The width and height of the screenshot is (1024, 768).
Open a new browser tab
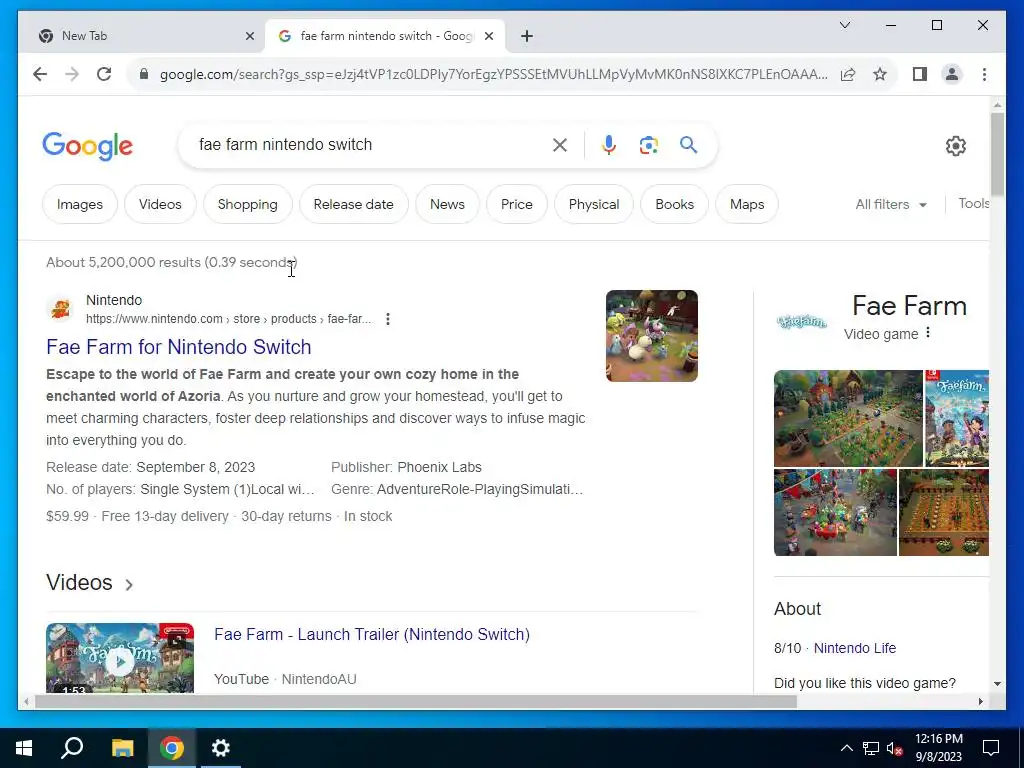[527, 36]
